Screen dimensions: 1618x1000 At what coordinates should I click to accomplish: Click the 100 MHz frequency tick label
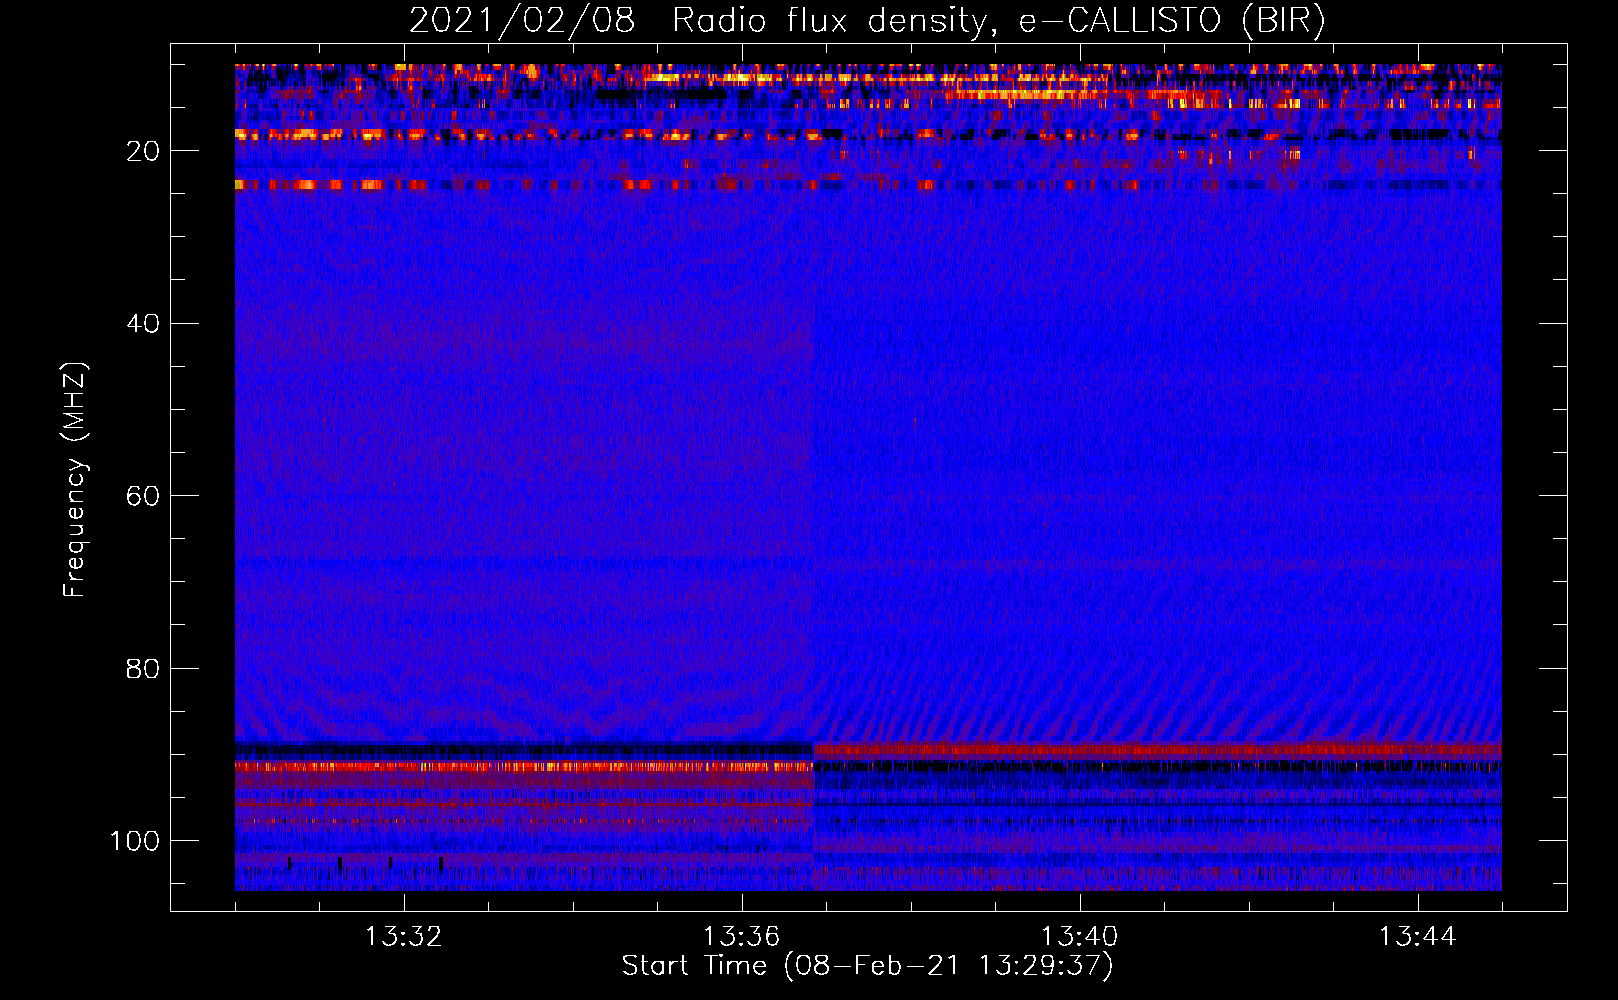(135, 841)
